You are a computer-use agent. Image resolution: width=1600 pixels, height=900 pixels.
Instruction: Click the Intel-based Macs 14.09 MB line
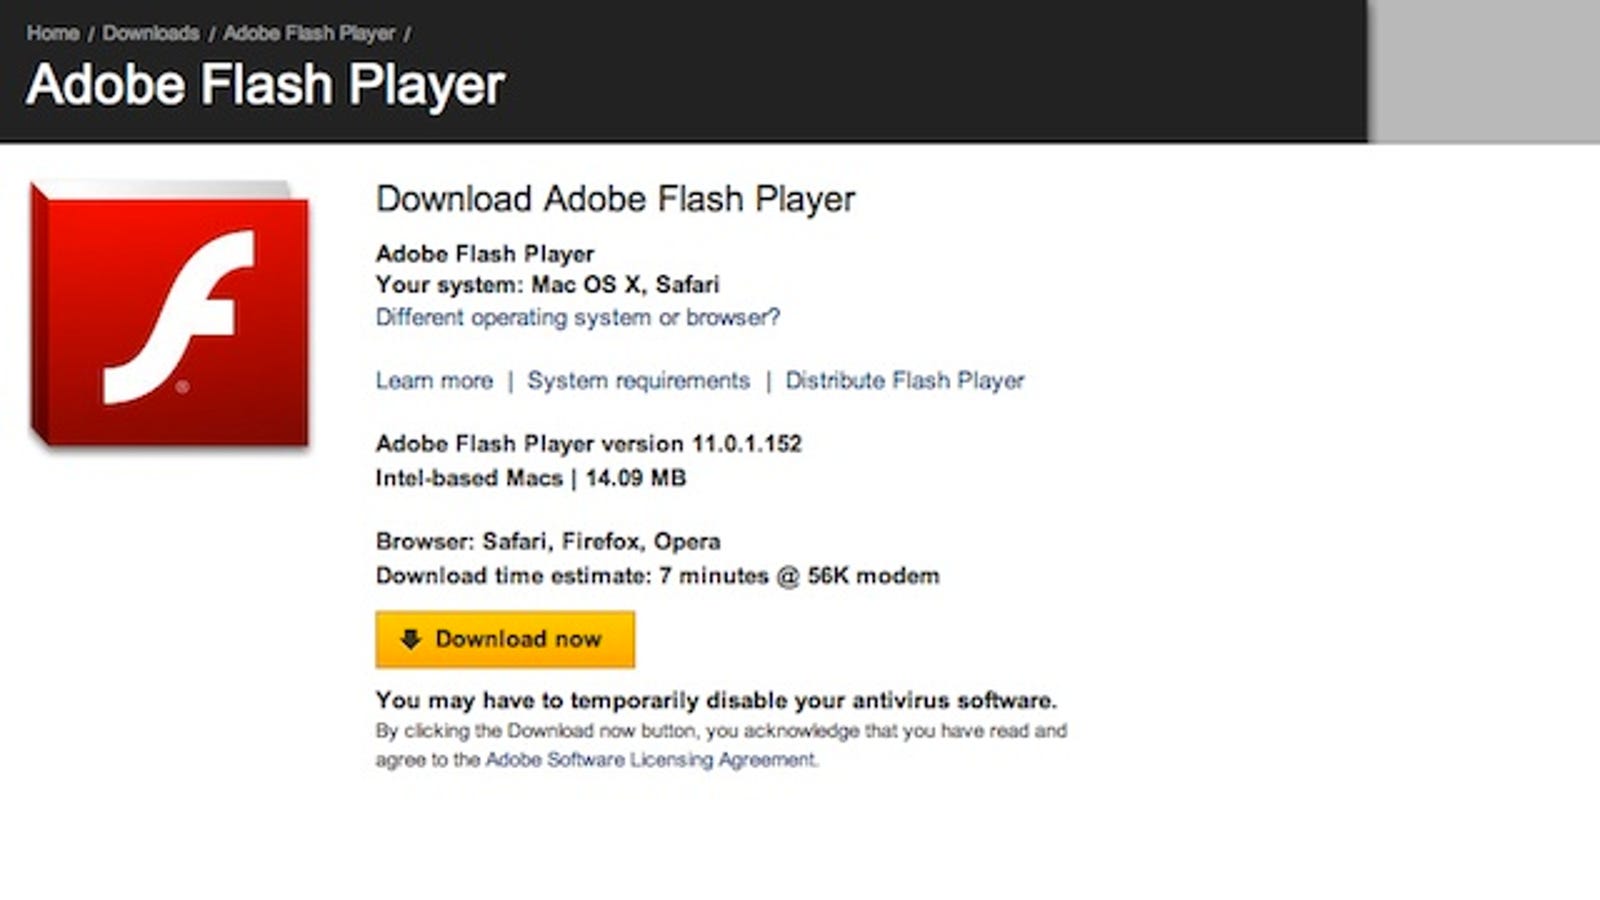point(531,478)
